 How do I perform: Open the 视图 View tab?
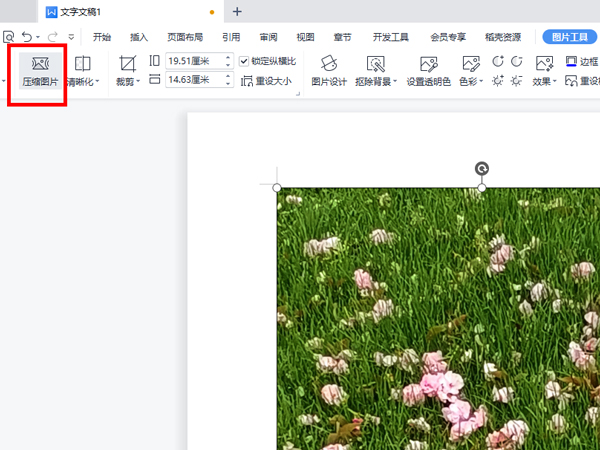[305, 37]
